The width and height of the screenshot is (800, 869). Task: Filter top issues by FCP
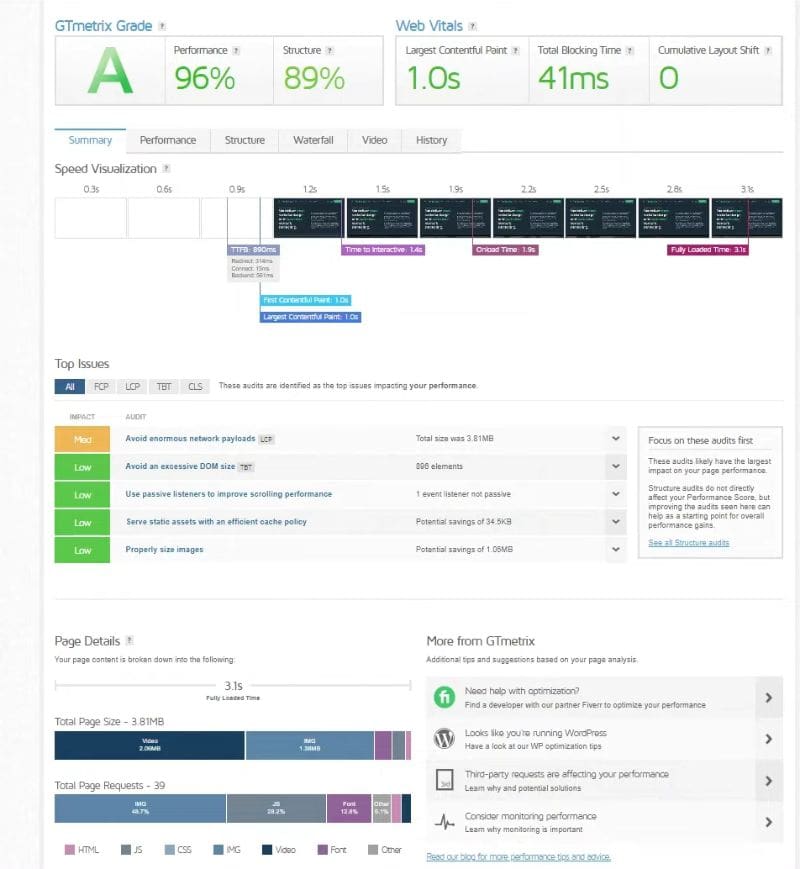[x=101, y=386]
